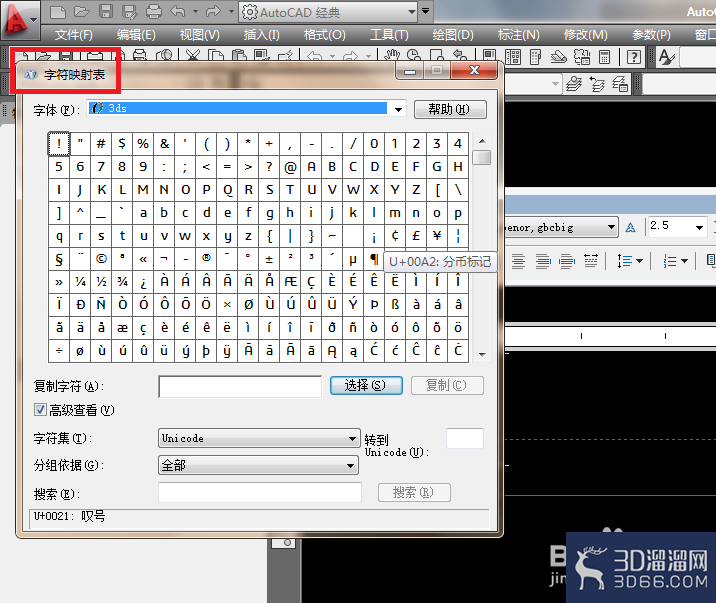Click Undo arrow in quick access toolbar

[x=178, y=11]
